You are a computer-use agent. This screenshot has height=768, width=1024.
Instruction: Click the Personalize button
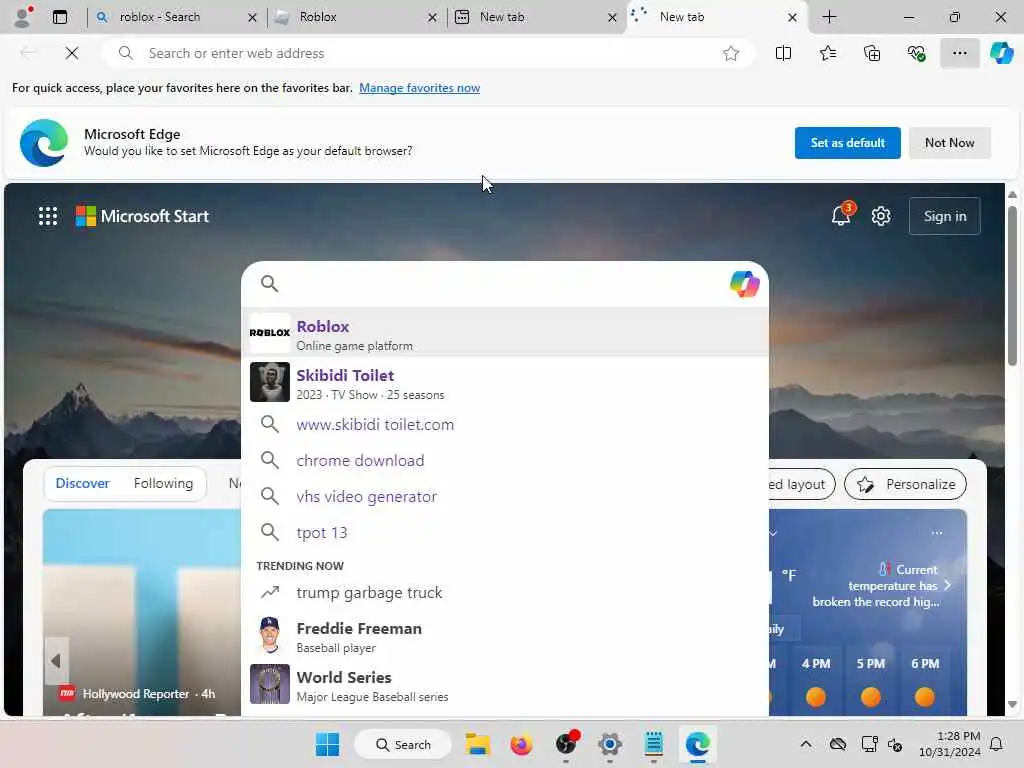click(905, 484)
